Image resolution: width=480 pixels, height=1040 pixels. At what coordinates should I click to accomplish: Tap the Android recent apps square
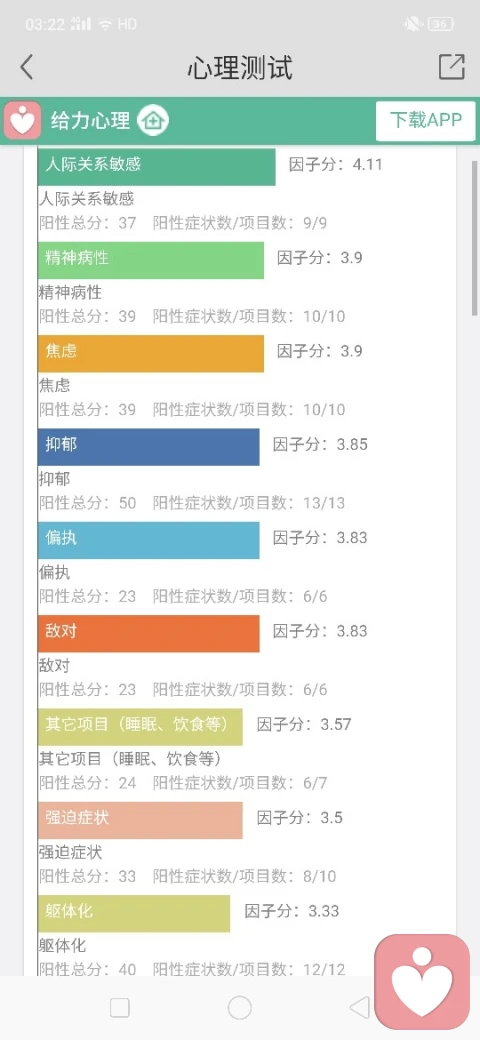pos(120,1008)
